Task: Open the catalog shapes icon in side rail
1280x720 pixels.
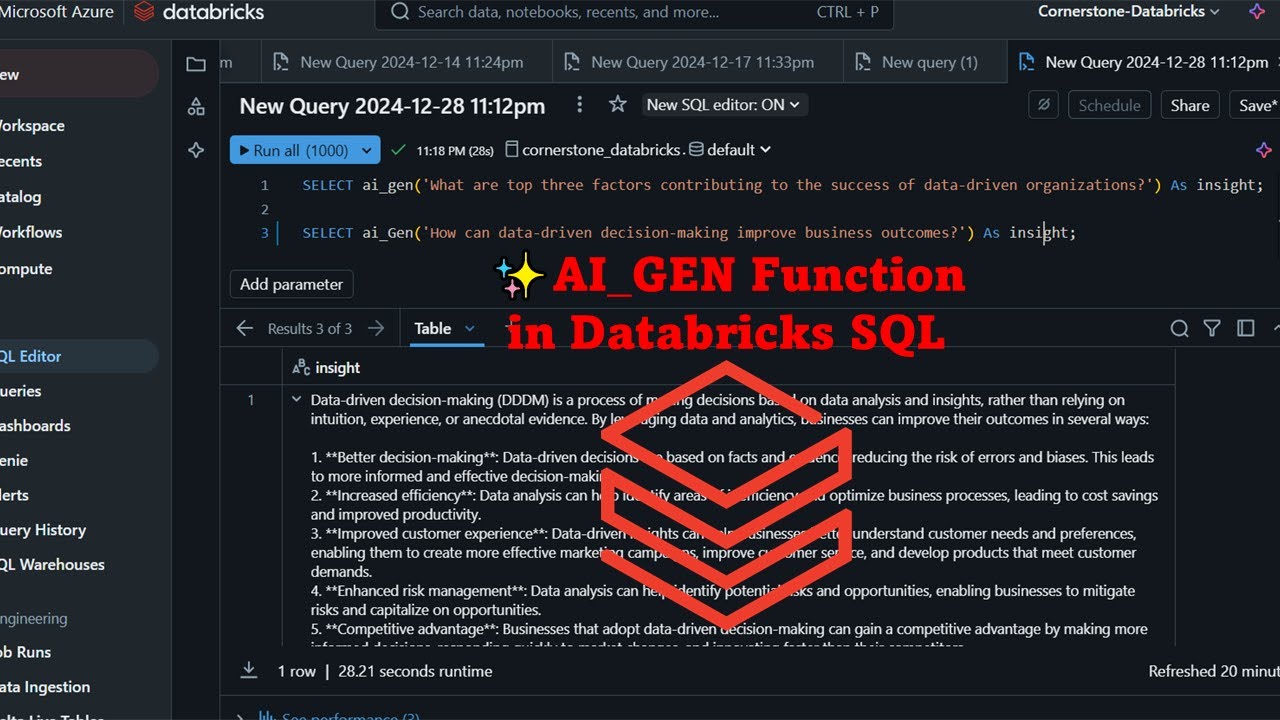Action: (x=196, y=107)
